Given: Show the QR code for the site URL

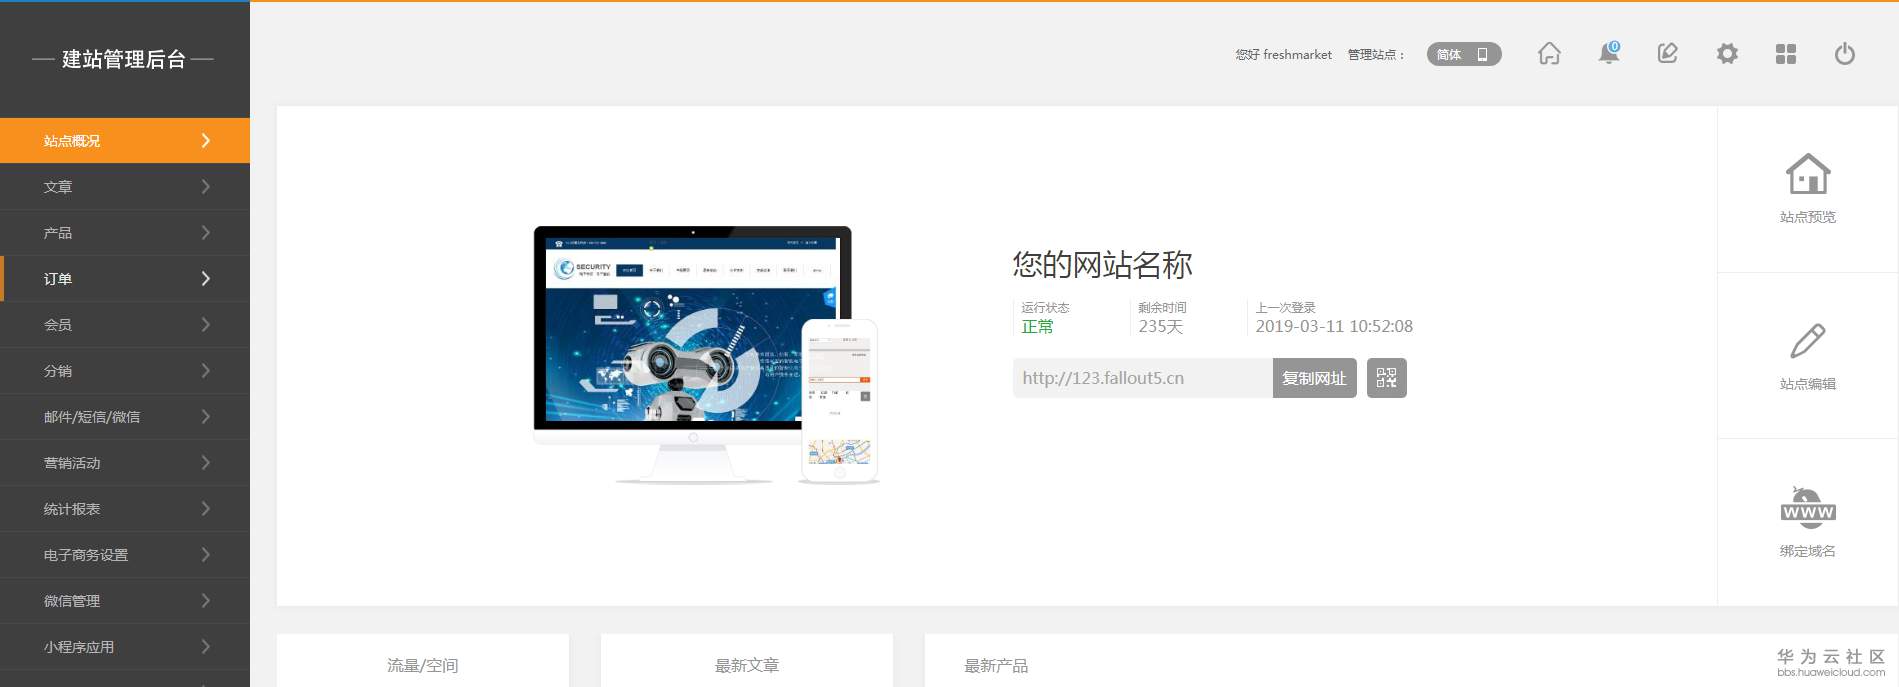Looking at the screenshot, I should click(x=1386, y=378).
